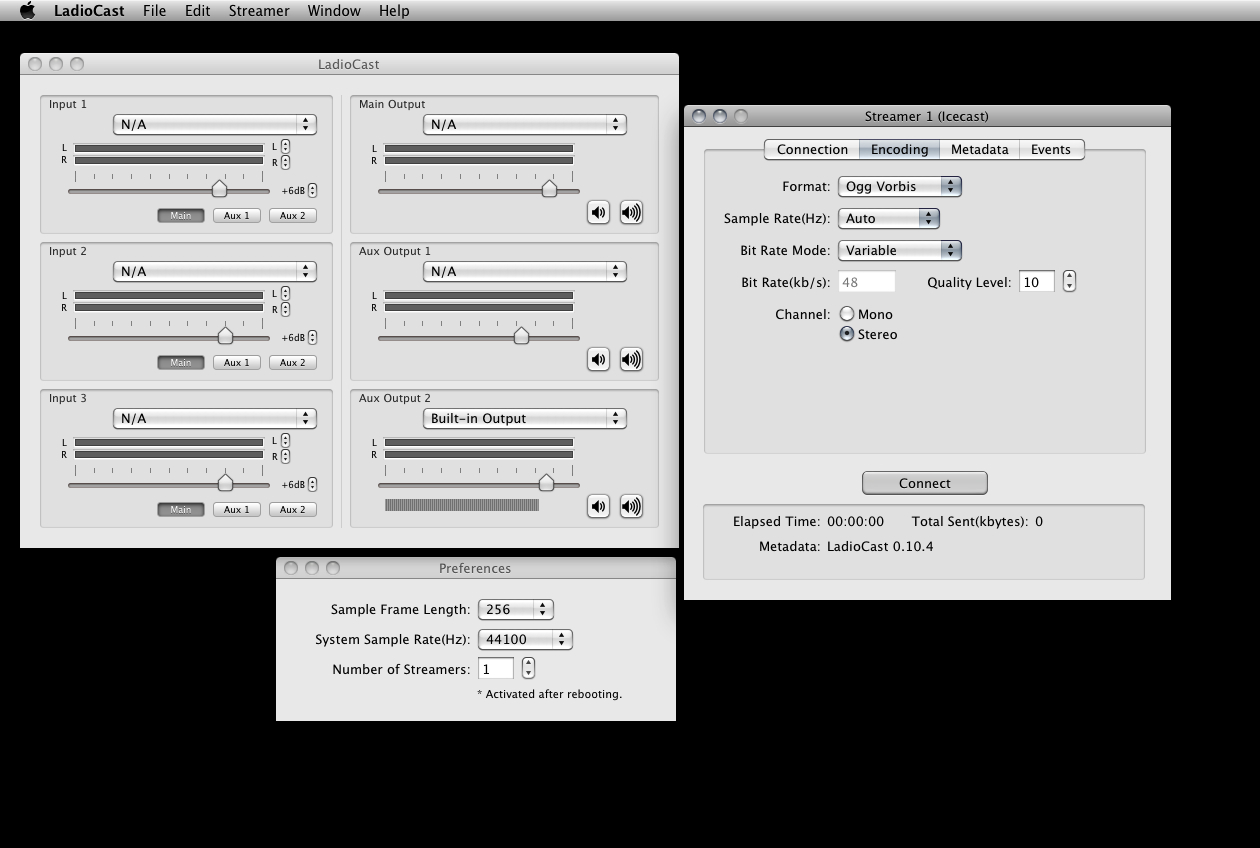This screenshot has height=848, width=1260.
Task: Toggle Input 2 Main routing button
Action: pos(180,362)
